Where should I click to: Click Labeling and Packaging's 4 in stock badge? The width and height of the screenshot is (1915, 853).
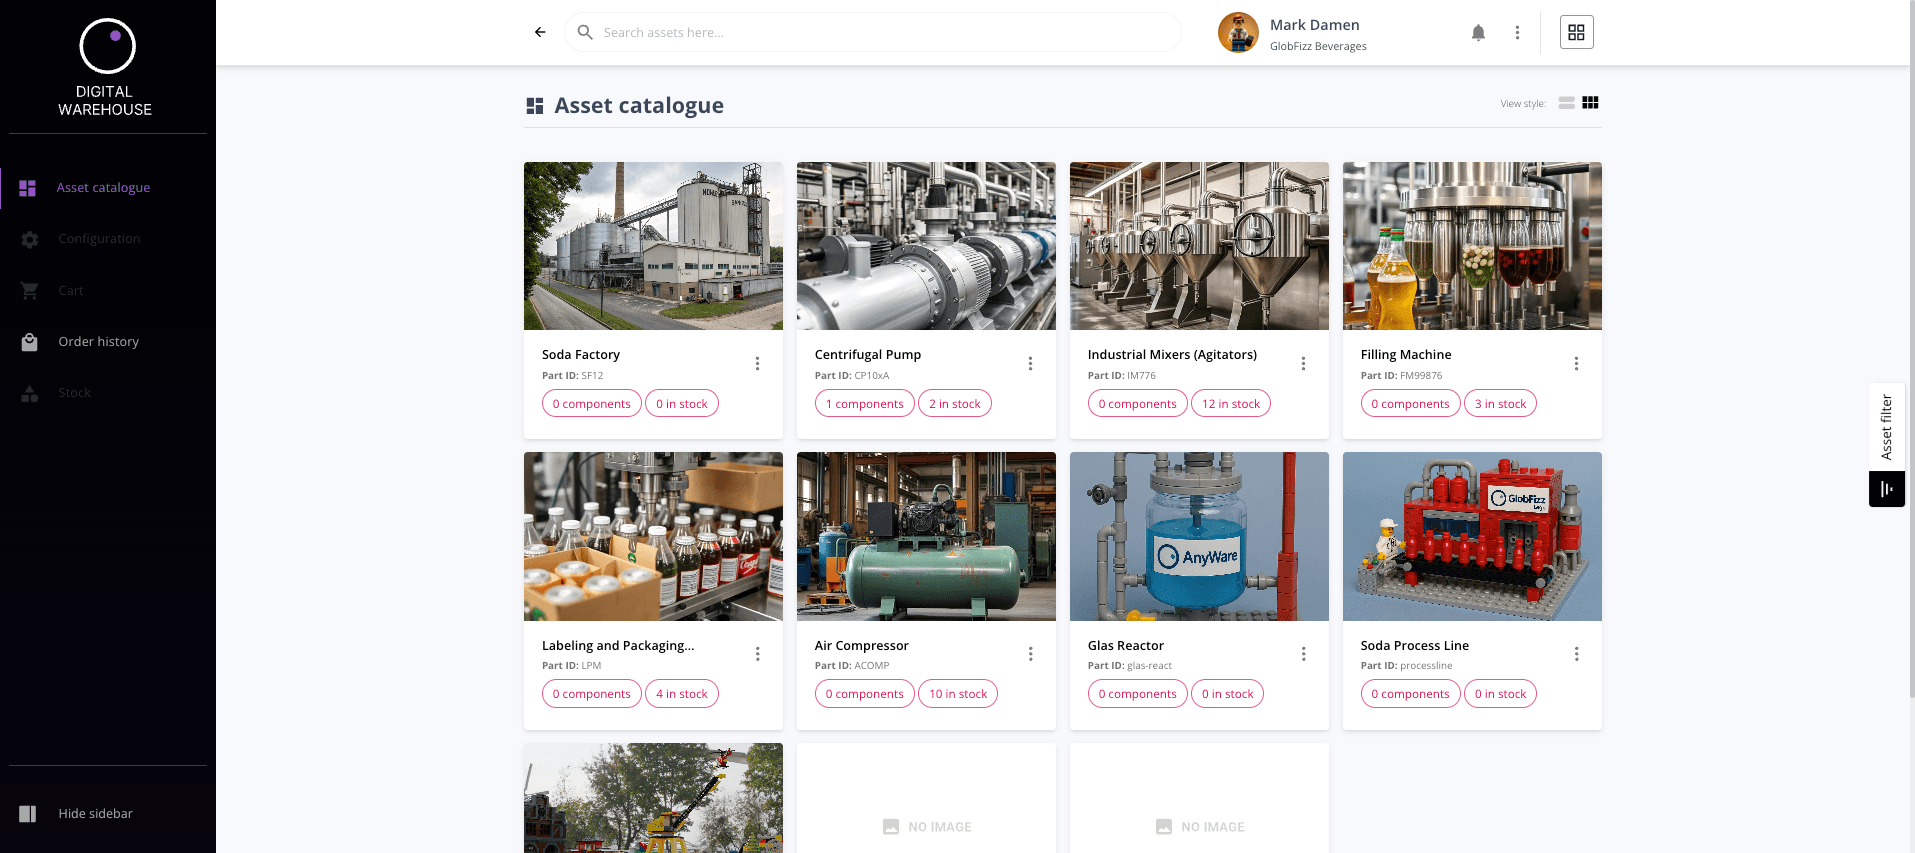pyautogui.click(x=682, y=693)
